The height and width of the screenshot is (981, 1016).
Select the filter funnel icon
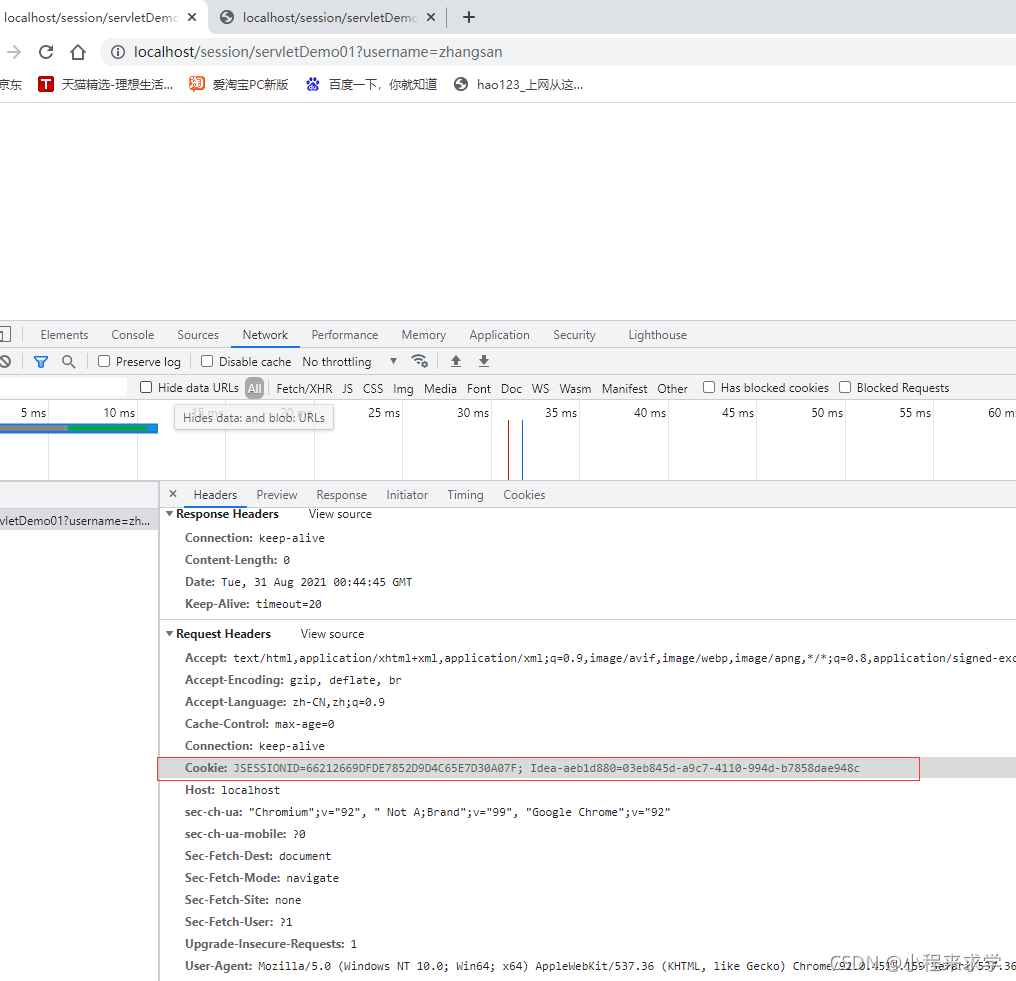(41, 361)
